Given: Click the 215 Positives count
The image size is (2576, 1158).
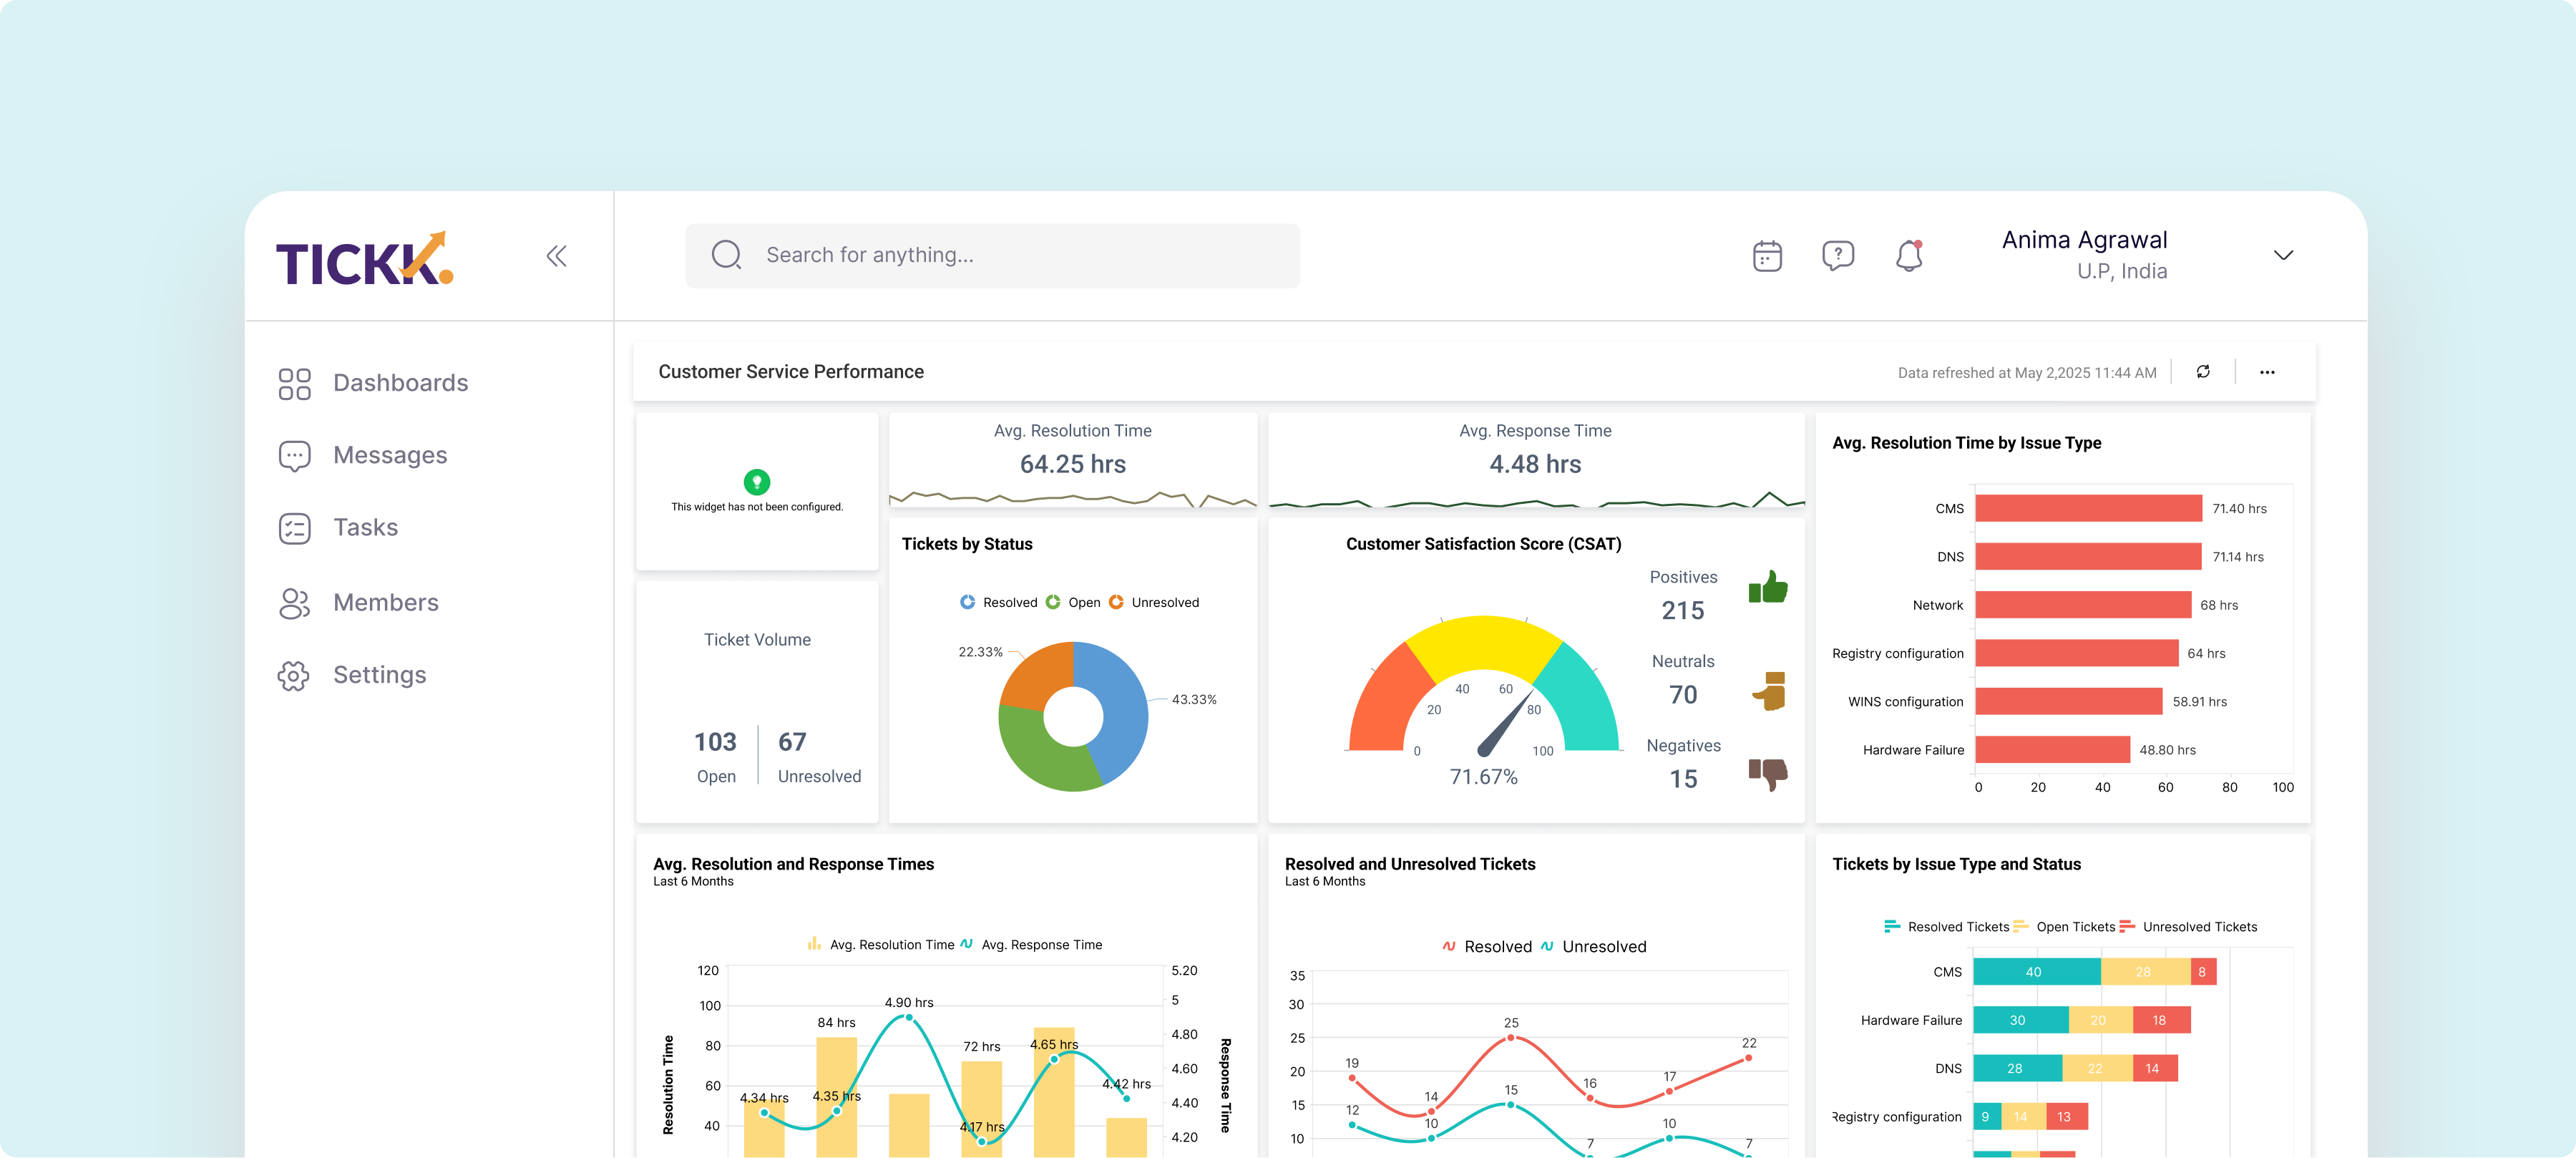Looking at the screenshot, I should pyautogui.click(x=1683, y=610).
